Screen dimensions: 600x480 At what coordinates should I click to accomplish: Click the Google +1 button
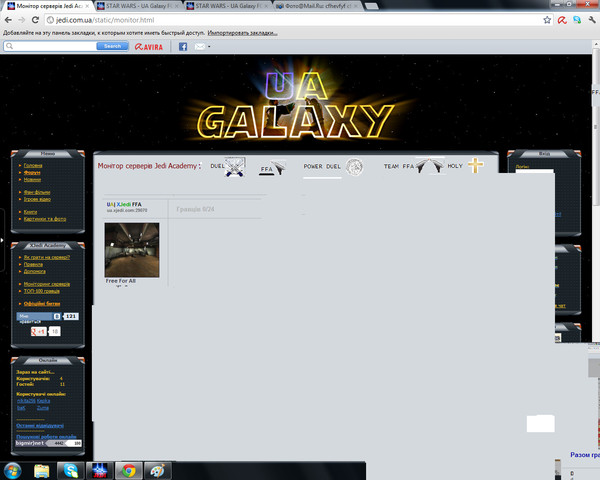39,331
